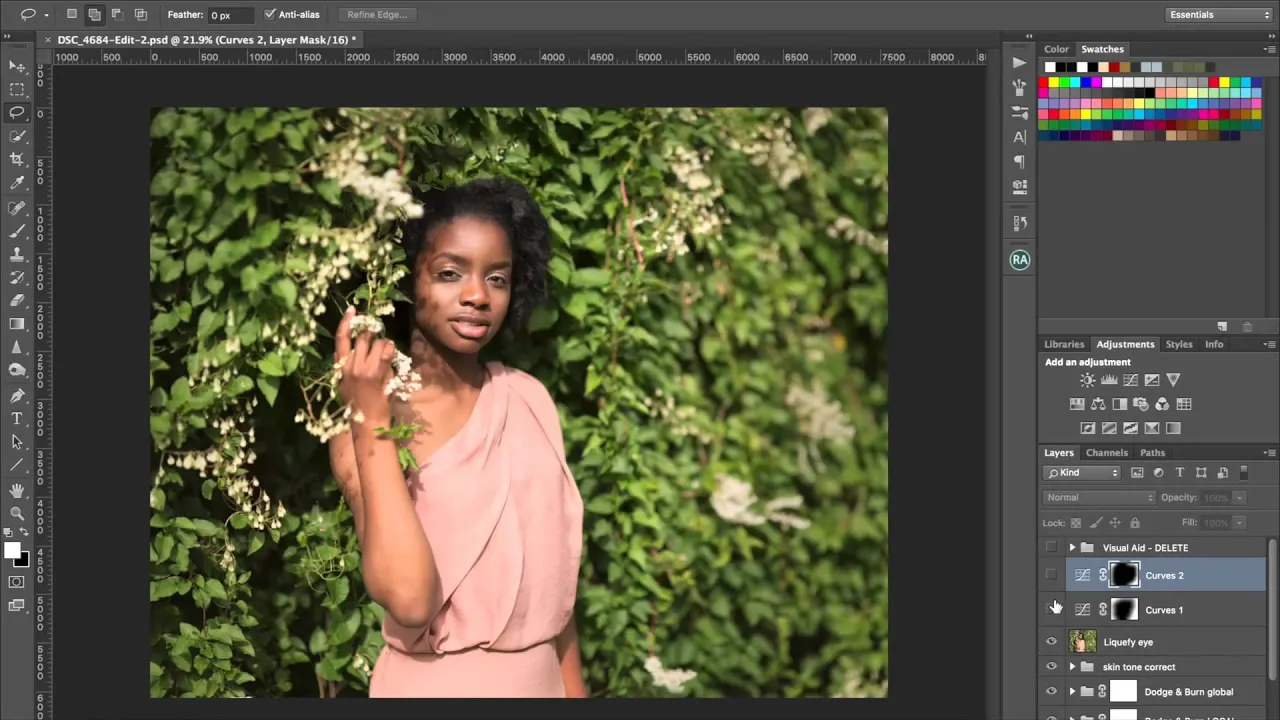
Task: Select the Move tool
Action: [x=17, y=67]
